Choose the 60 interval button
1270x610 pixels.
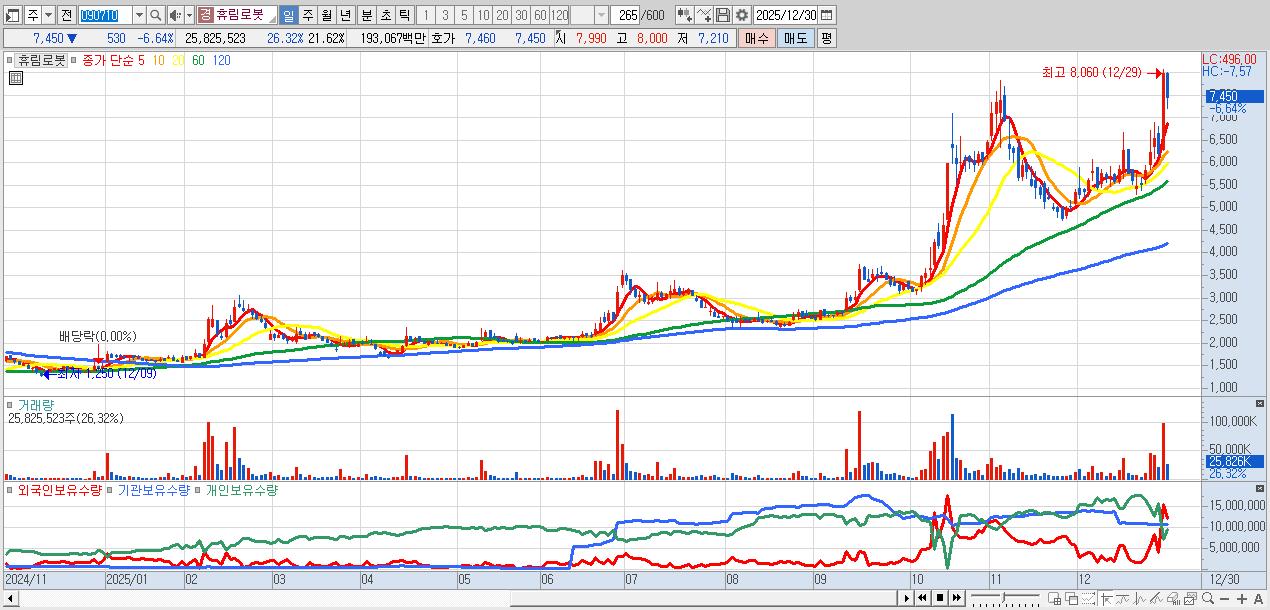pos(540,15)
